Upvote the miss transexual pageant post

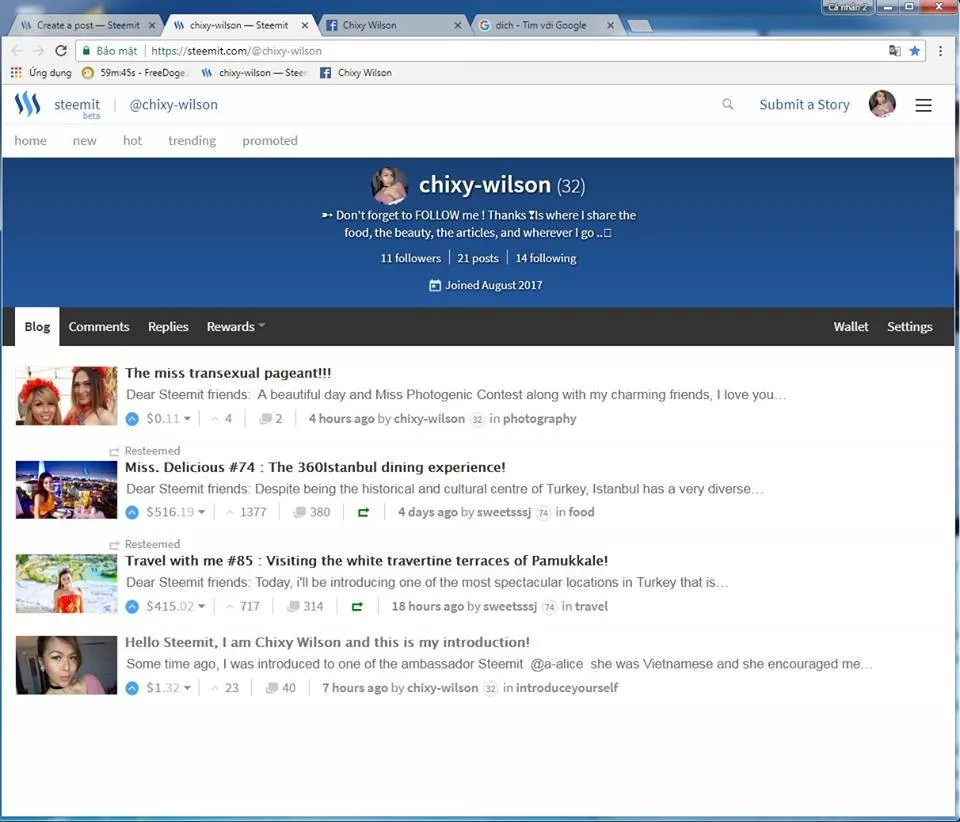(x=132, y=419)
